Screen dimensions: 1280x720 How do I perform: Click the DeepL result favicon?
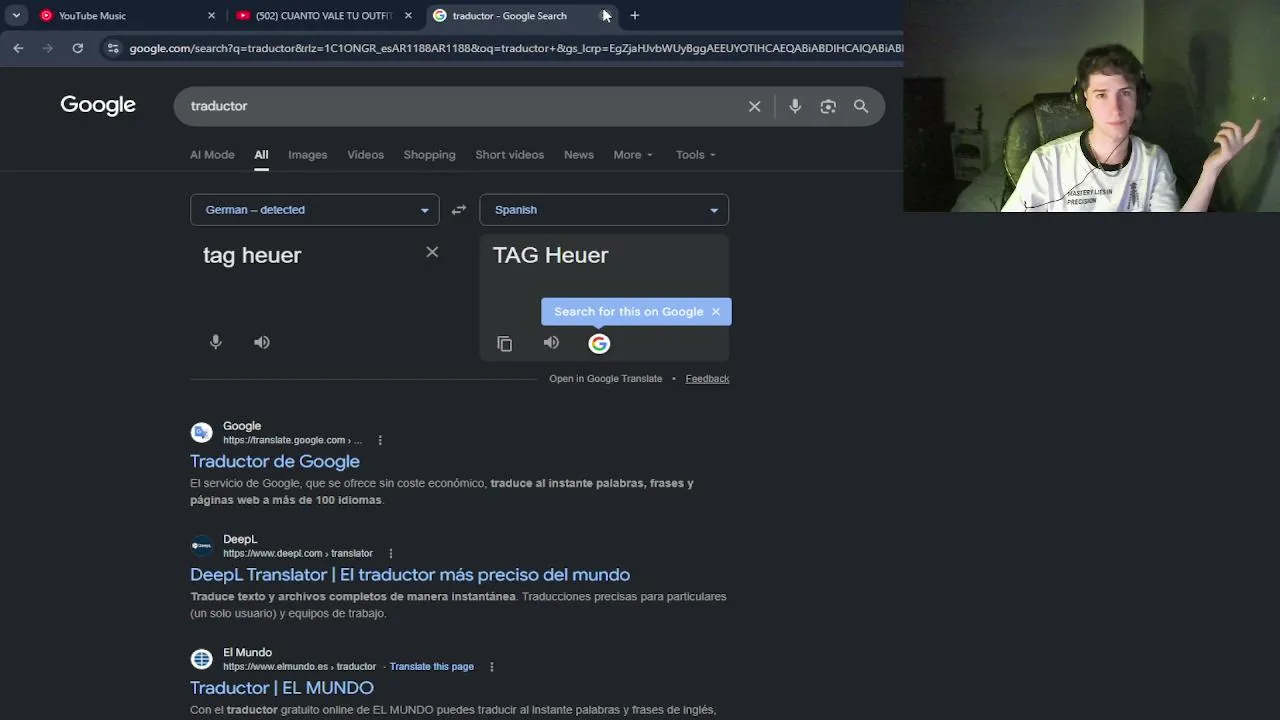click(x=202, y=546)
